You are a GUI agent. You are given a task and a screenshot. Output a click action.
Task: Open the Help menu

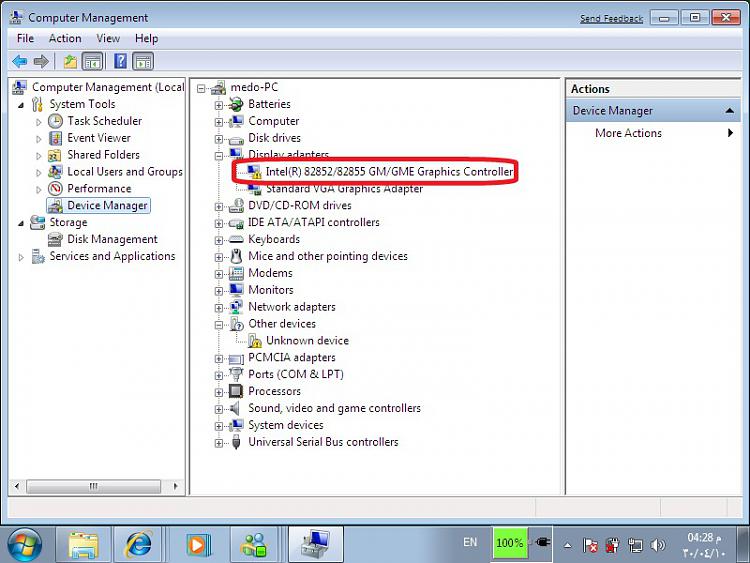[x=146, y=38]
